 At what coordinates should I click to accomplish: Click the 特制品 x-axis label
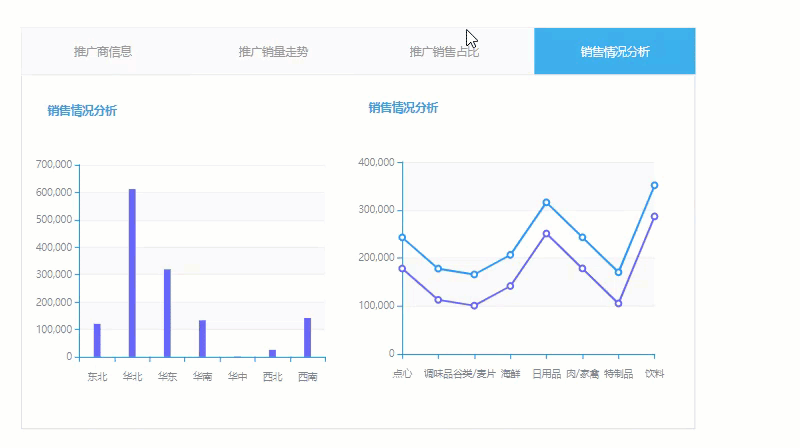tap(618, 374)
